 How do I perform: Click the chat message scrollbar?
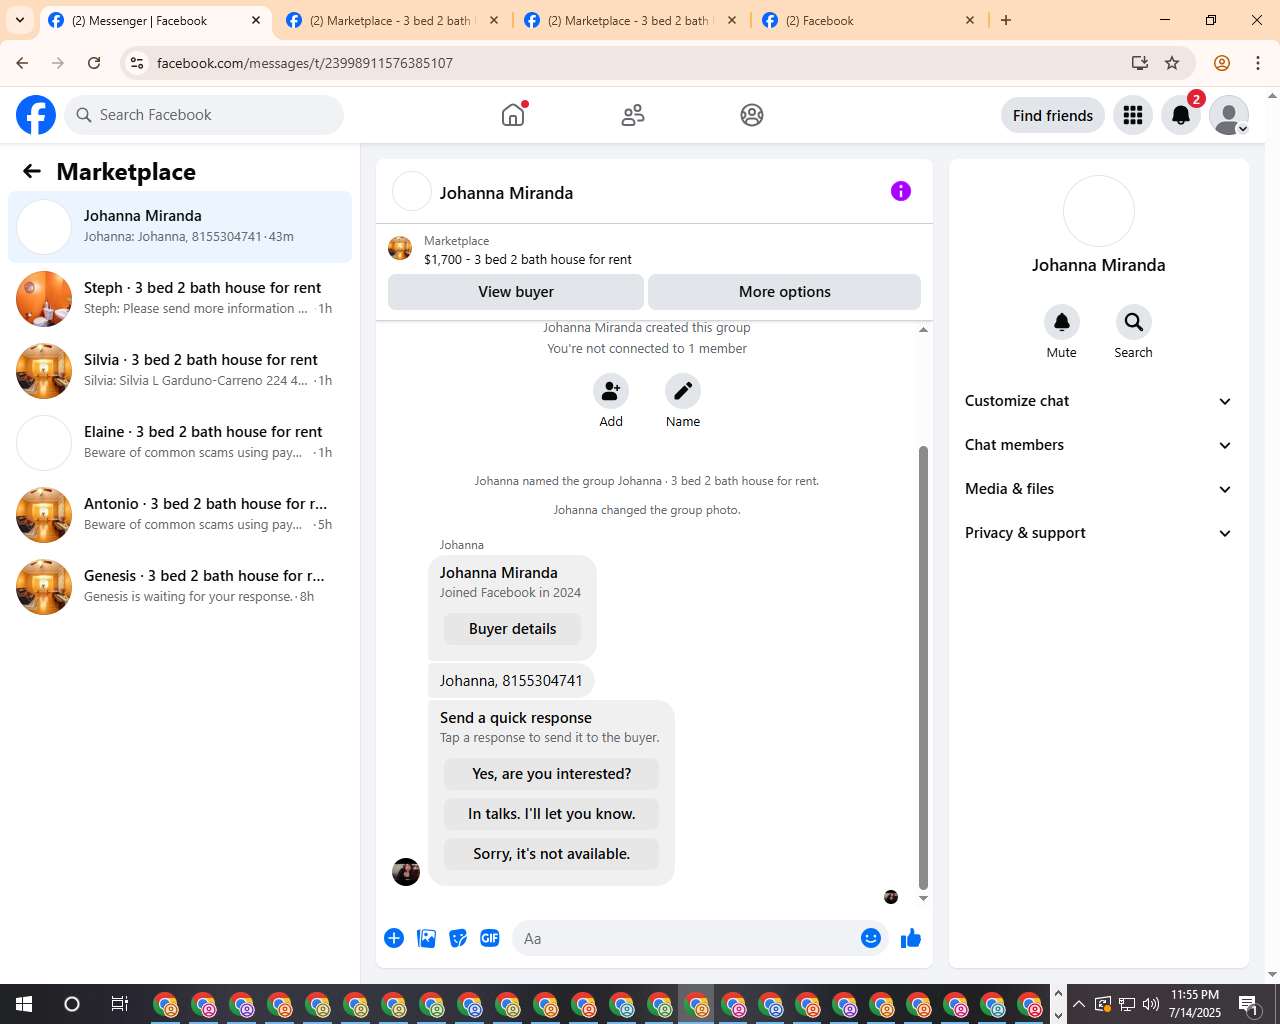(923, 668)
